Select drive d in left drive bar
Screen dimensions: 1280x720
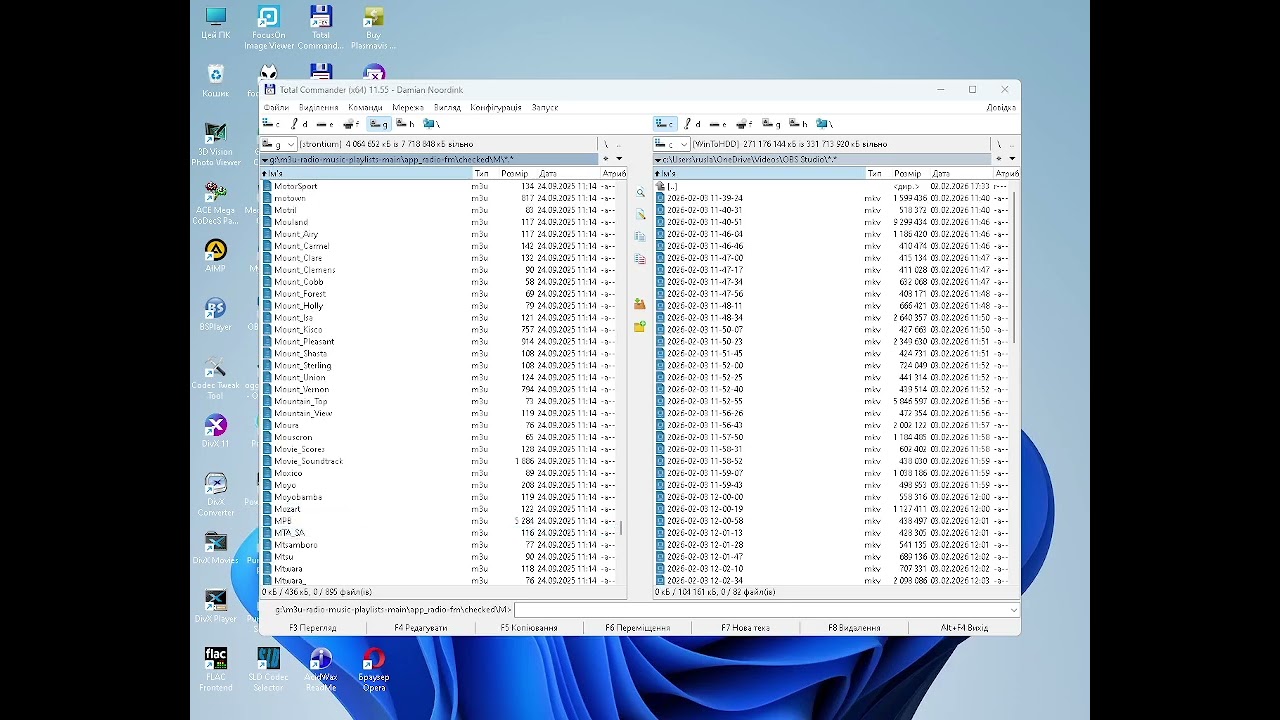tap(297, 124)
